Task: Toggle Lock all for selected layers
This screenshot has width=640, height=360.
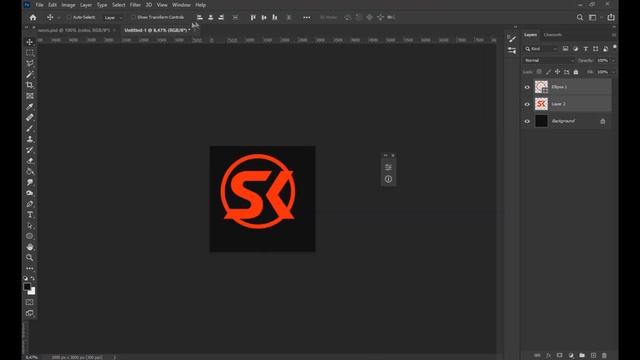Action: tap(576, 72)
